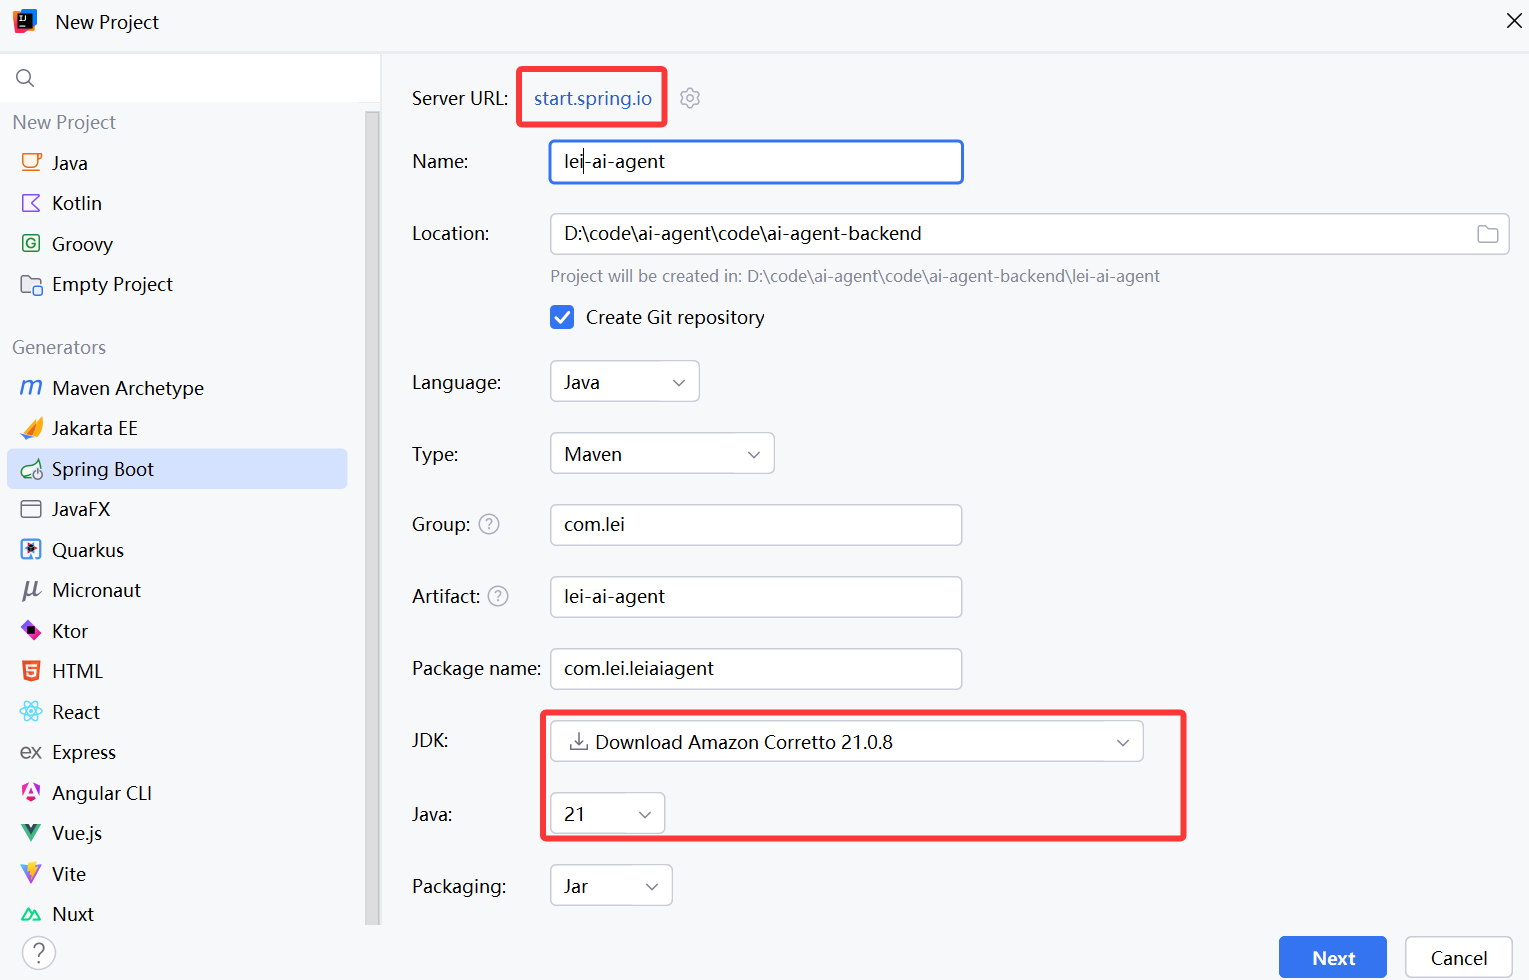This screenshot has height=980, width=1529.
Task: Click the Kotlin project icon
Action: 31,203
